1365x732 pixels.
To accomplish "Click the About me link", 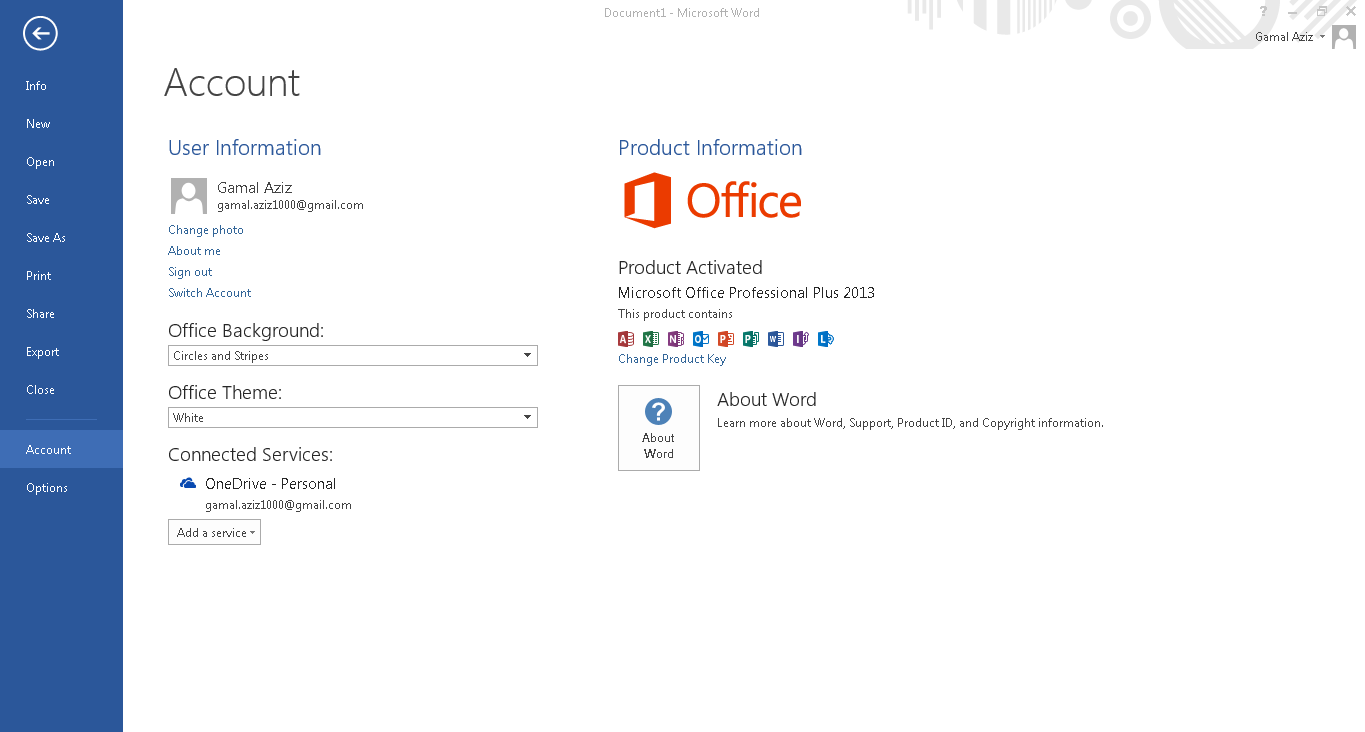I will point(194,251).
